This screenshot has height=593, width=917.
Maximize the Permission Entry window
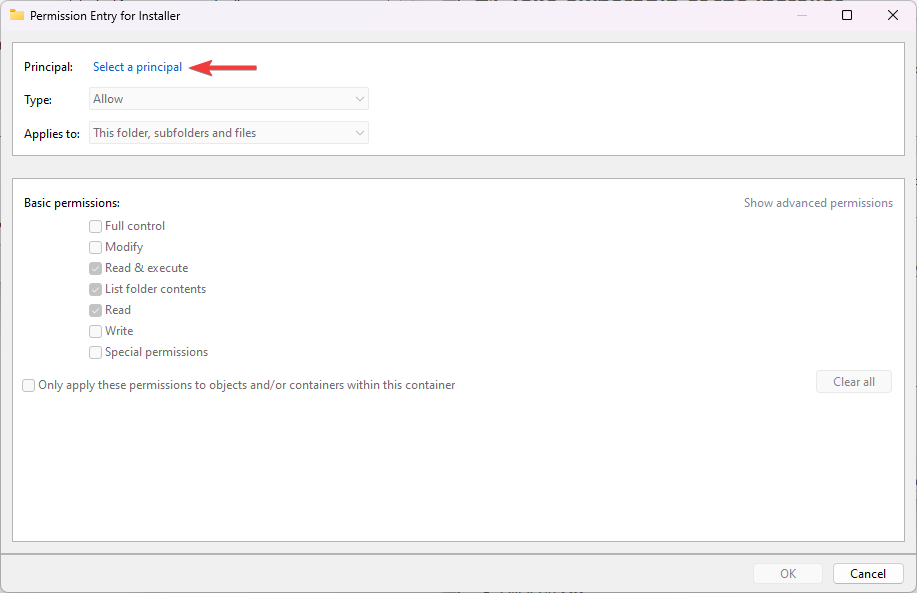tap(847, 15)
